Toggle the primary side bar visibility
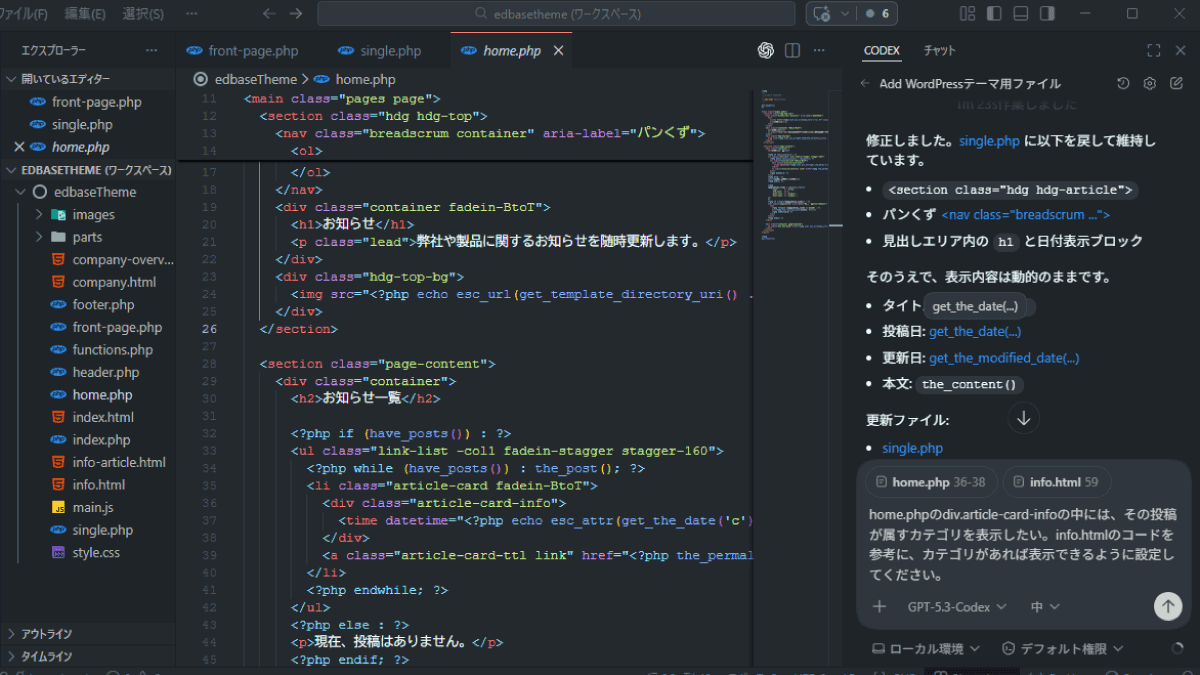 coord(993,14)
